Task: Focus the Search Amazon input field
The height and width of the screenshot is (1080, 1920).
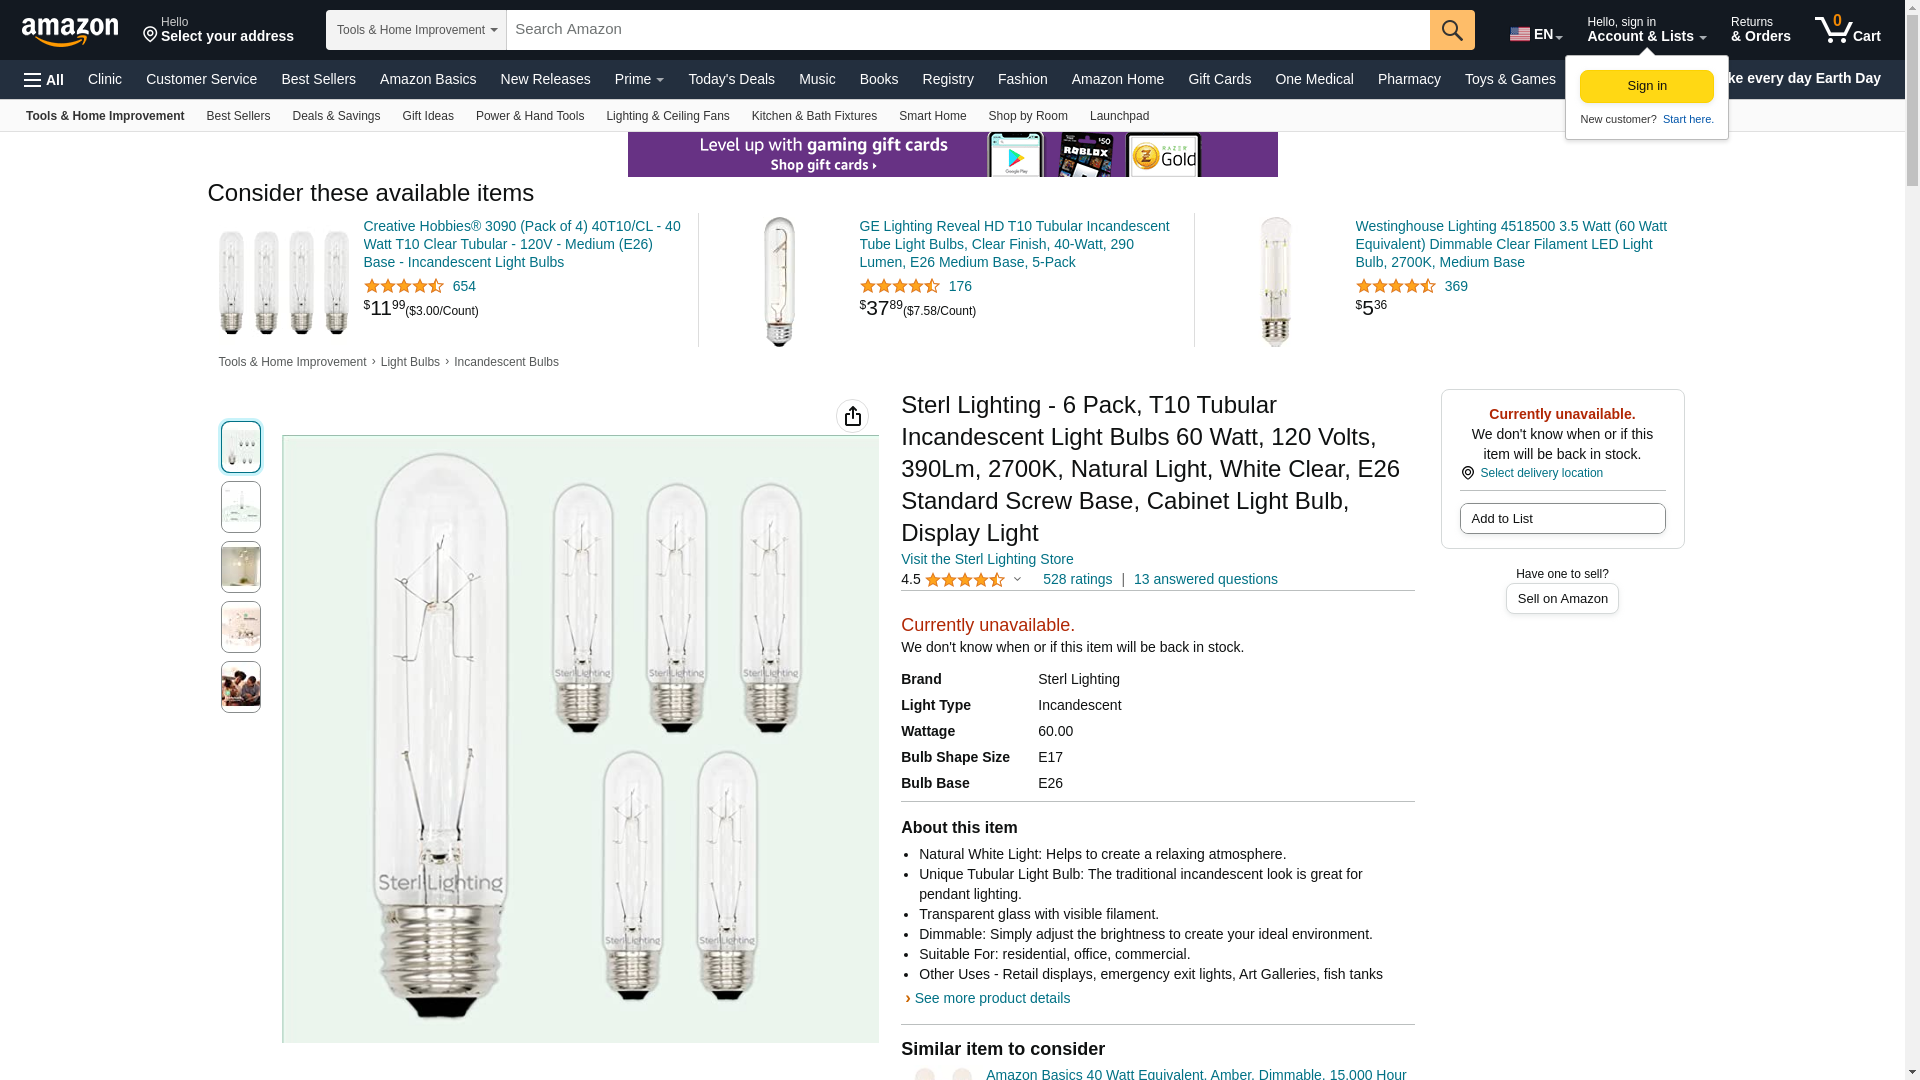Action: click(968, 30)
